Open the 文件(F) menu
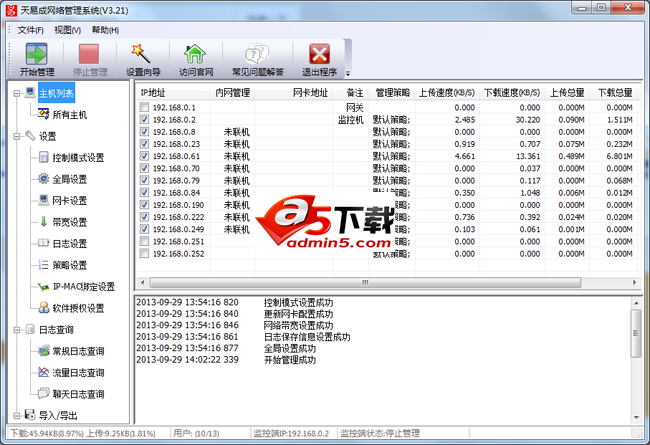 point(30,30)
